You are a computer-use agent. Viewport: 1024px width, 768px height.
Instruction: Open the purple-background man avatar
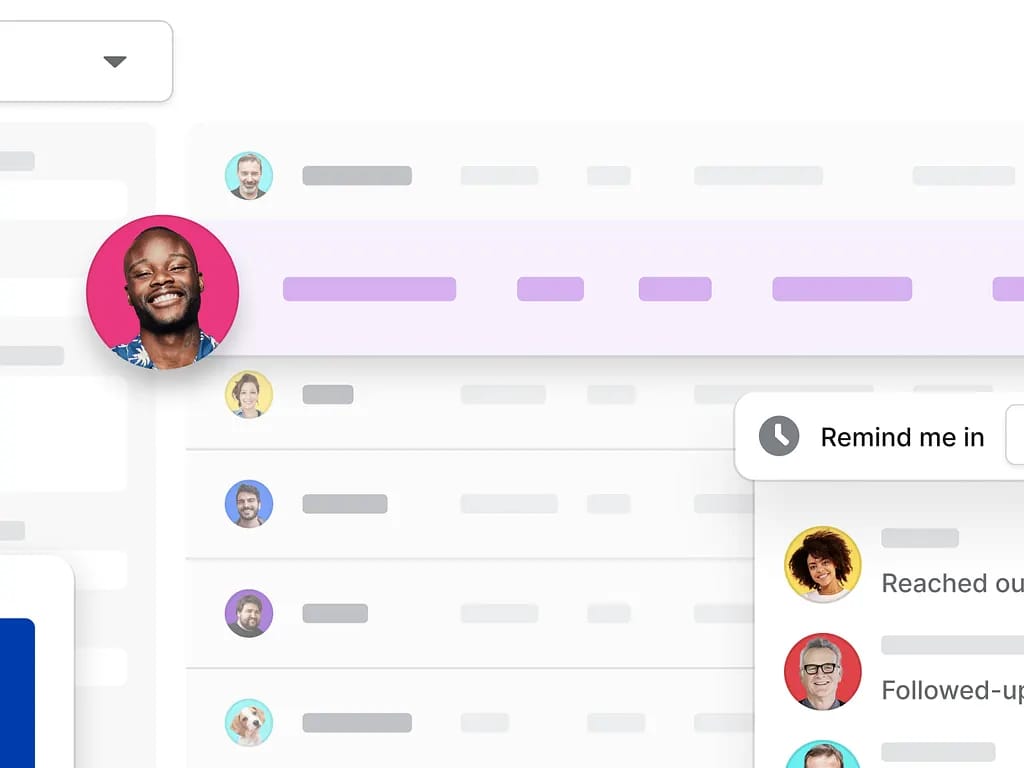coord(249,613)
